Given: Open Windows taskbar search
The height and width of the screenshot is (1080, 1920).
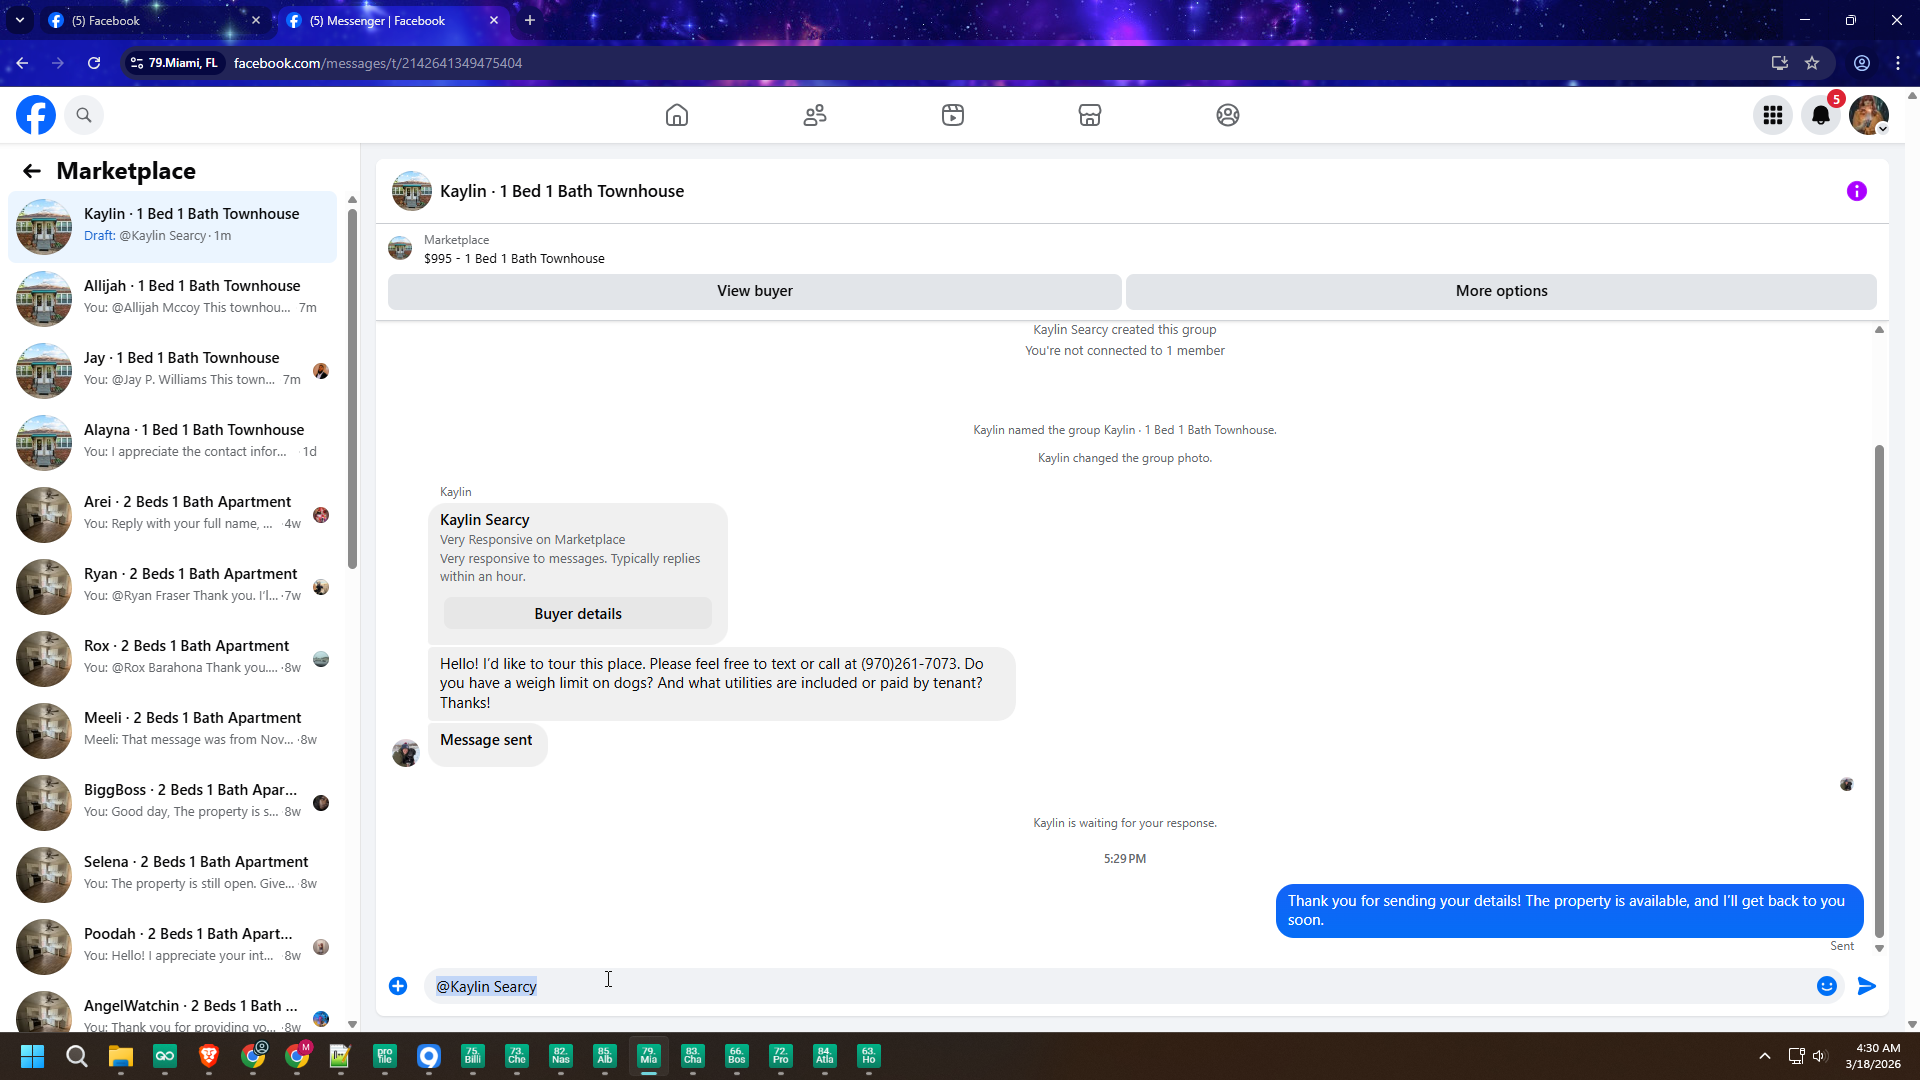Looking at the screenshot, I should coord(77,1056).
